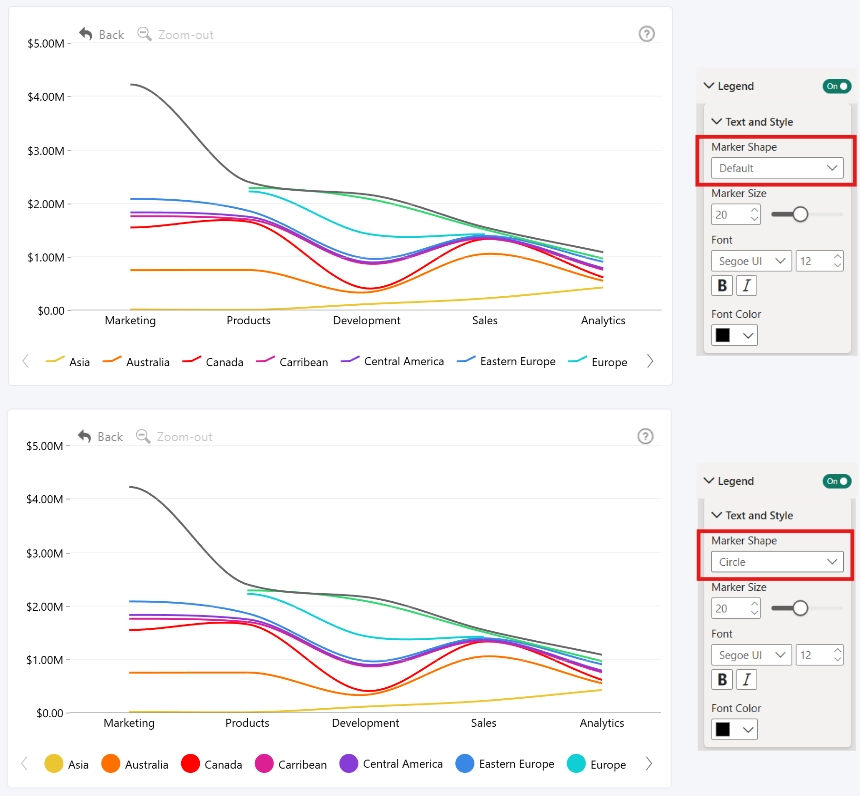Click the purple Central America circle marker

[349, 764]
